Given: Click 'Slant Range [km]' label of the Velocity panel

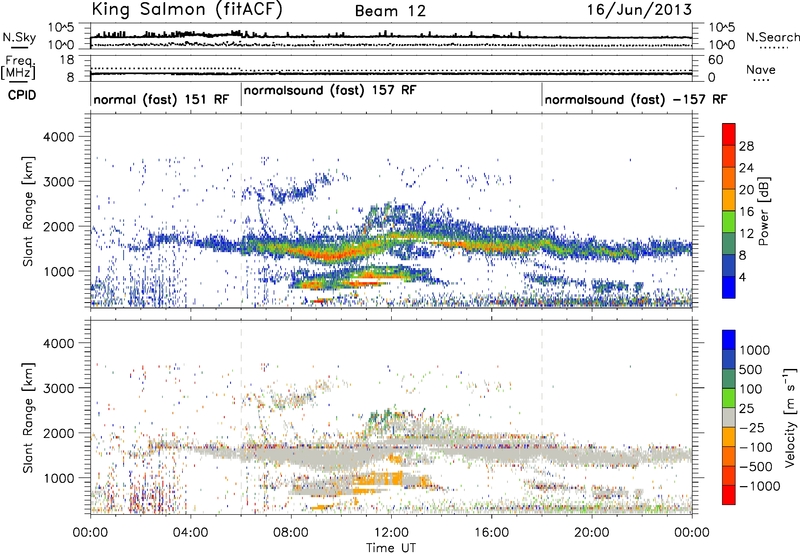Looking at the screenshot, I should click(x=28, y=417).
